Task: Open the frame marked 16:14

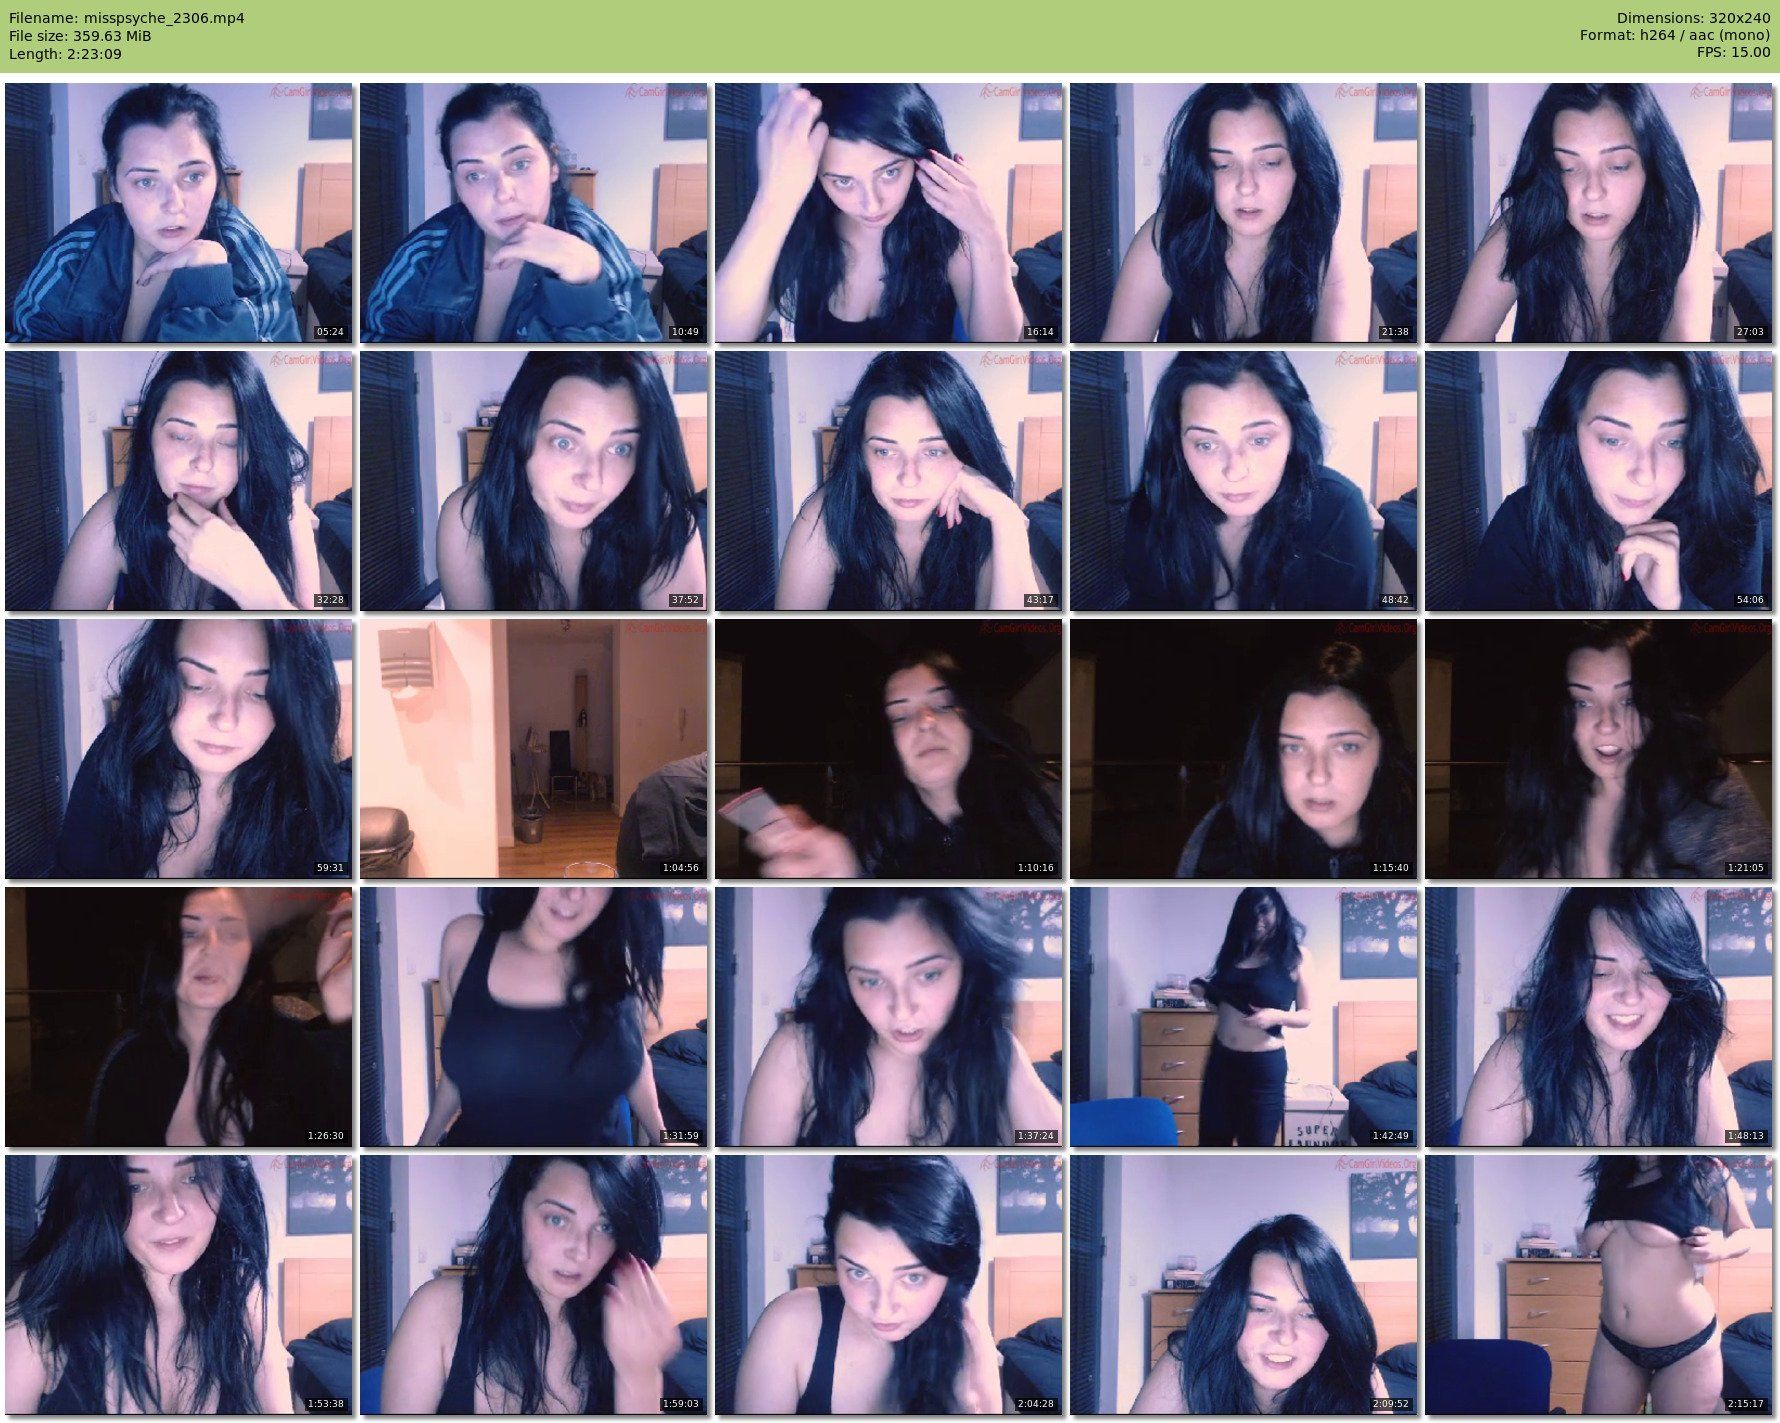Action: click(x=888, y=213)
